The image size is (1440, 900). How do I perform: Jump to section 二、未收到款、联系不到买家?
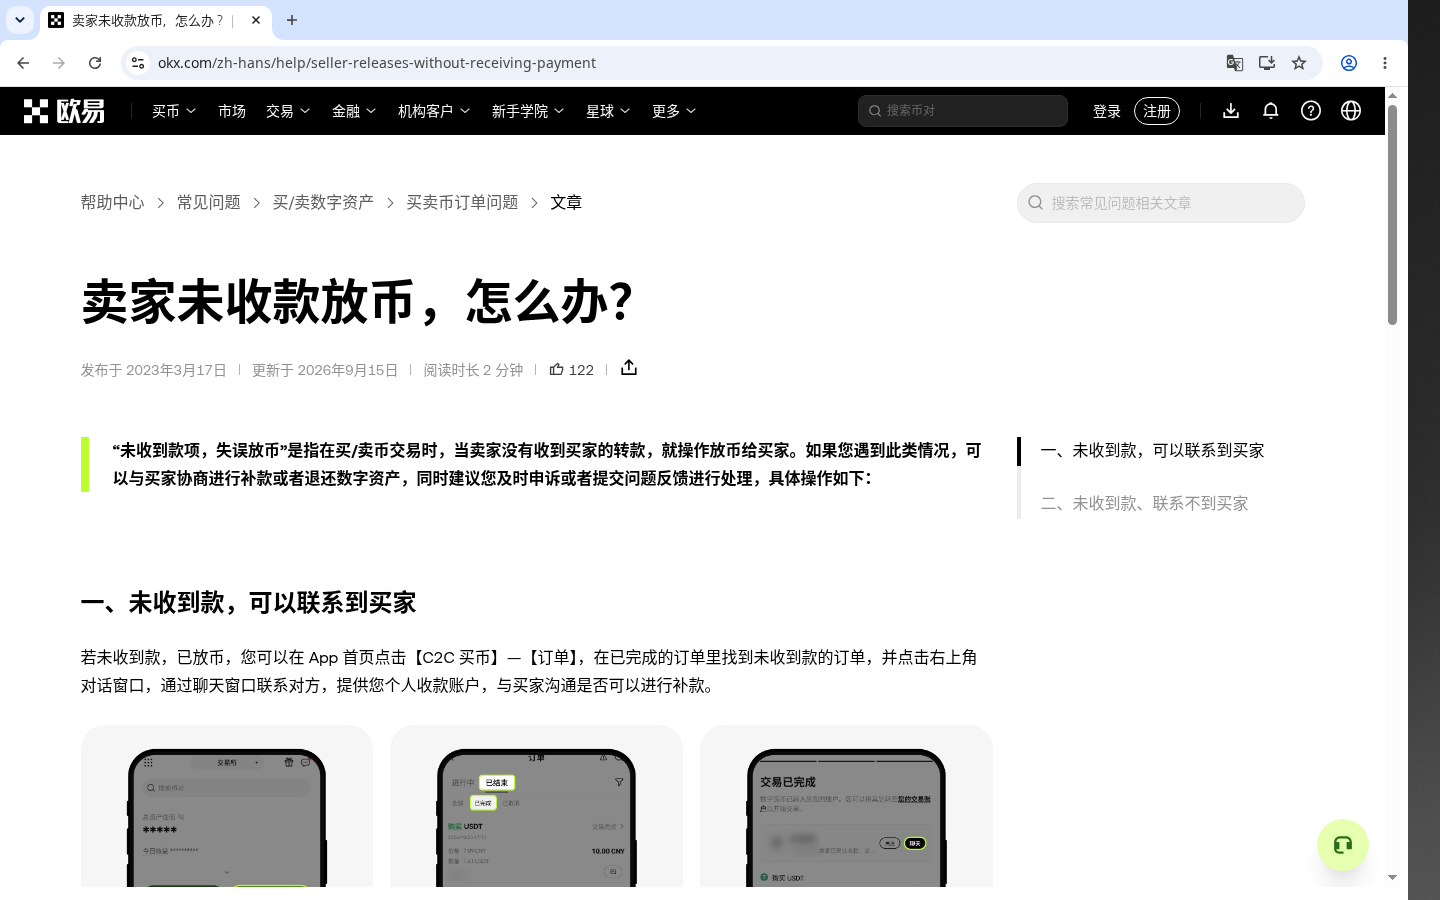coord(1145,504)
